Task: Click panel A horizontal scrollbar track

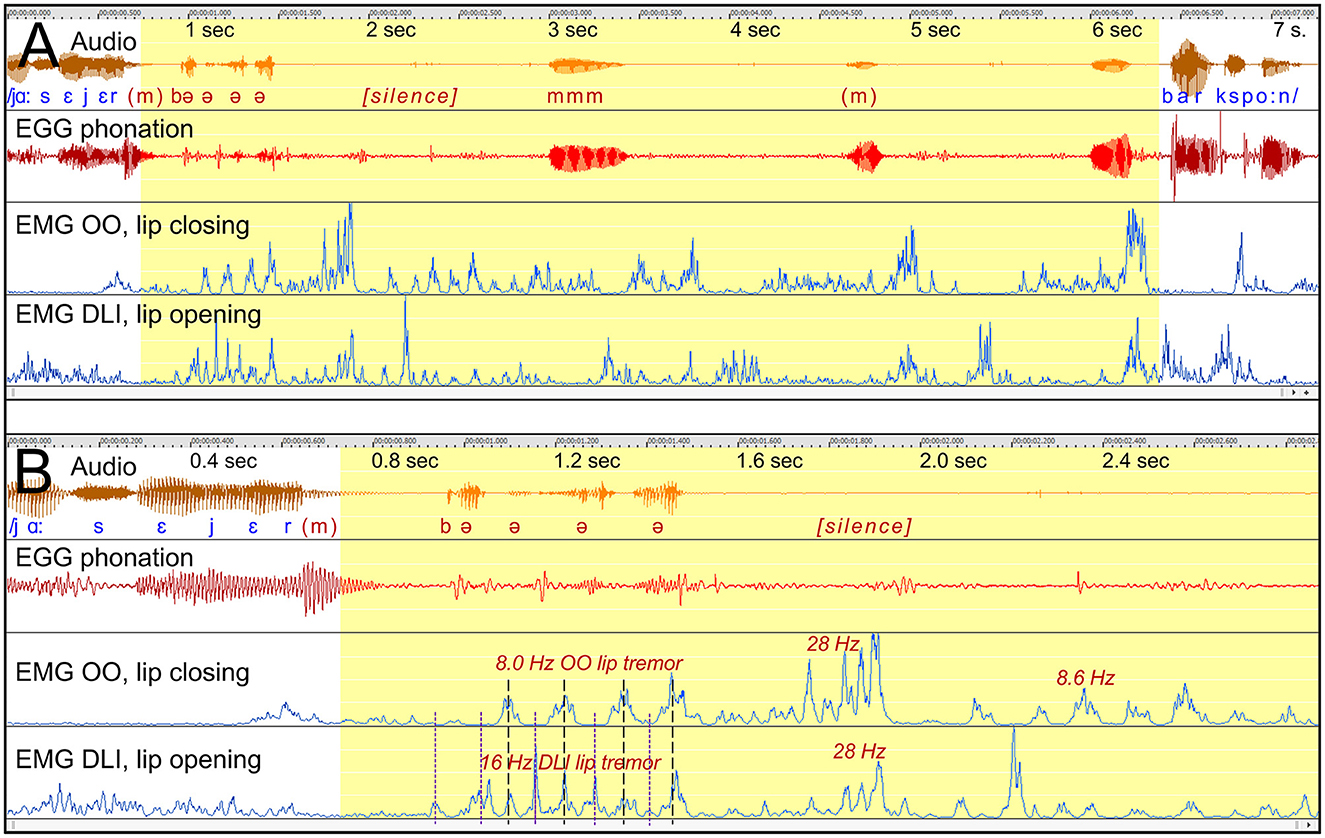Action: click(645, 393)
